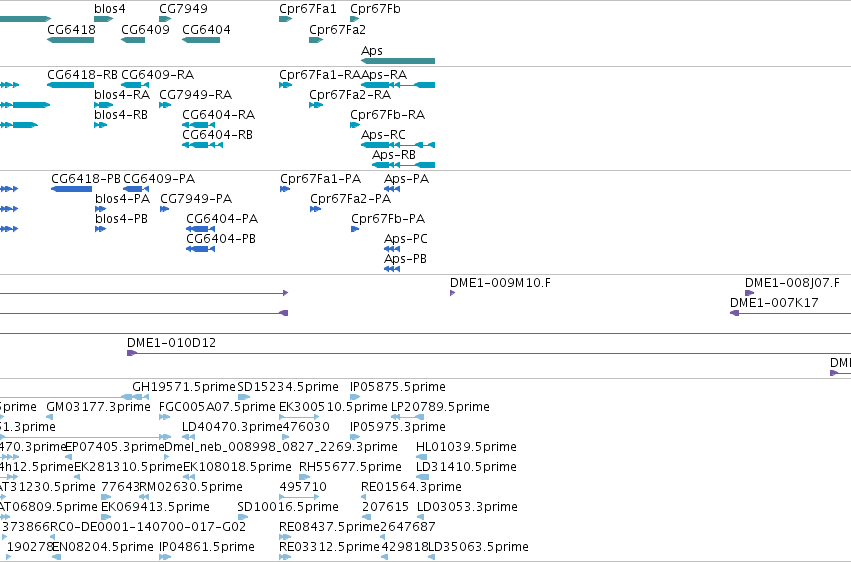Click the CG6409 gene label
This screenshot has width=851, height=562.
(145, 29)
